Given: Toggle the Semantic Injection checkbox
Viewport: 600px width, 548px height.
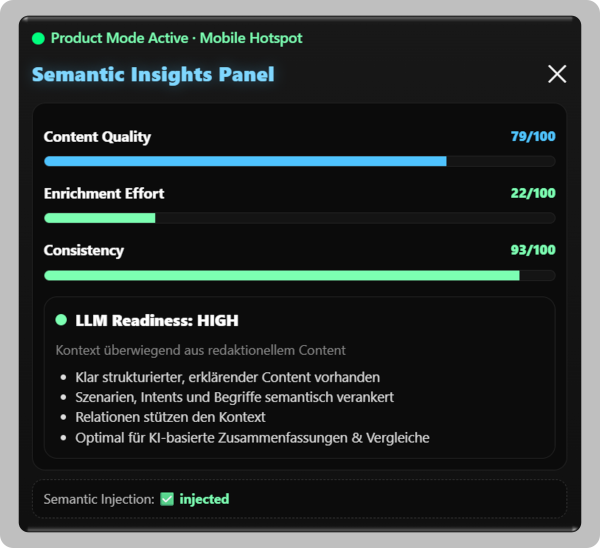Looking at the screenshot, I should 167,498.
